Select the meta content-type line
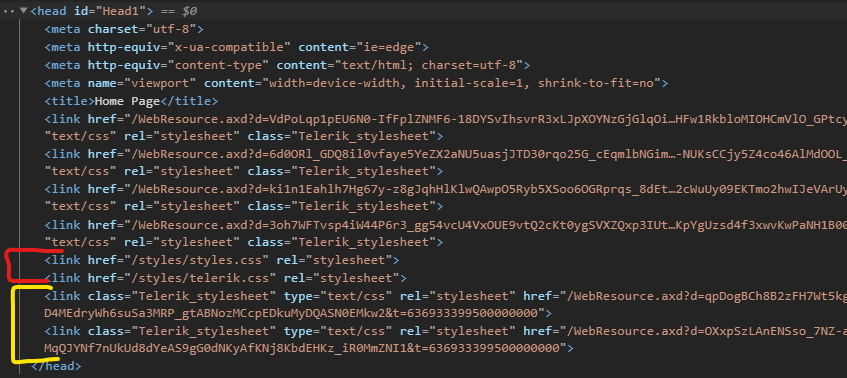 coord(287,65)
